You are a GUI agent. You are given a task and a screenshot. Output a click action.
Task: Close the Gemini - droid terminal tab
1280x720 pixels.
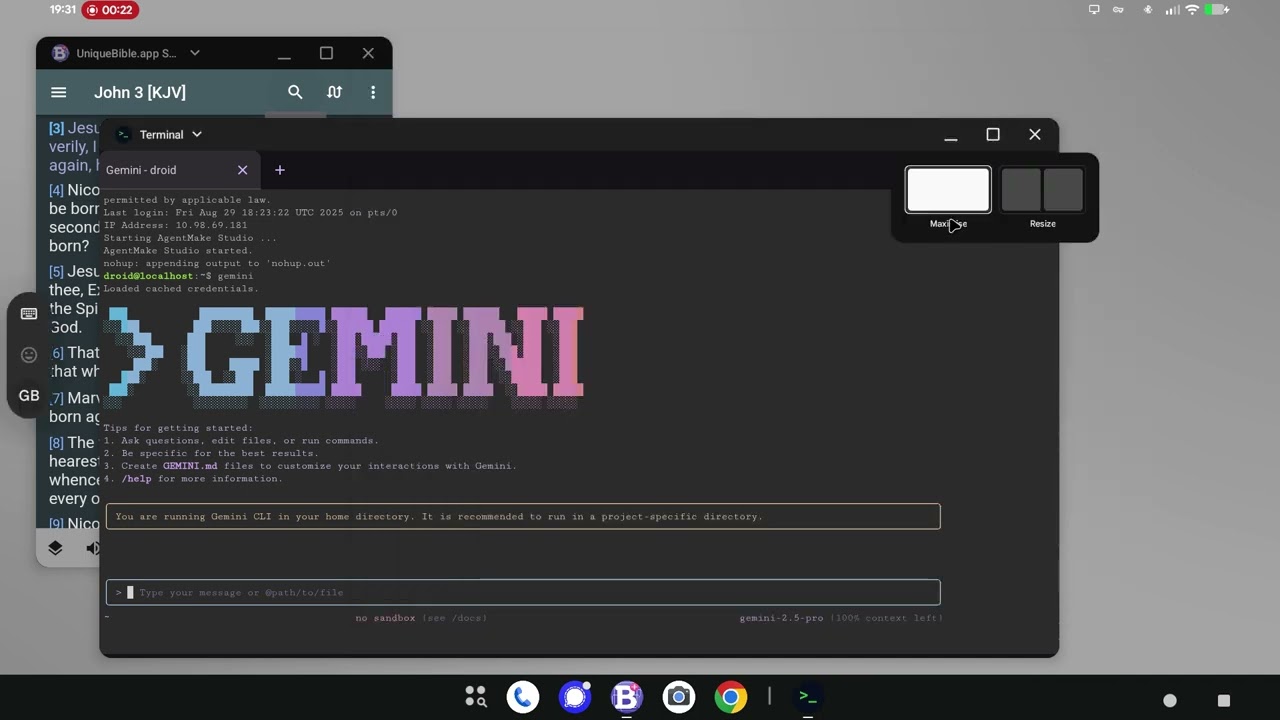point(242,170)
